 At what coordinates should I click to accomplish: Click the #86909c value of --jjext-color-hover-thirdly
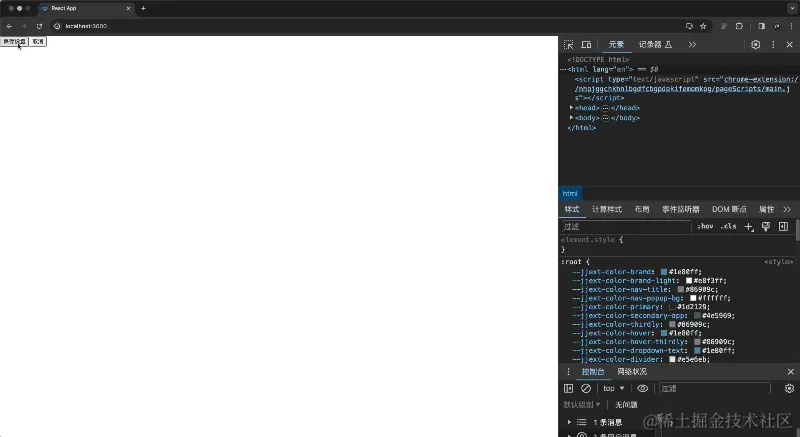pyautogui.click(x=717, y=342)
